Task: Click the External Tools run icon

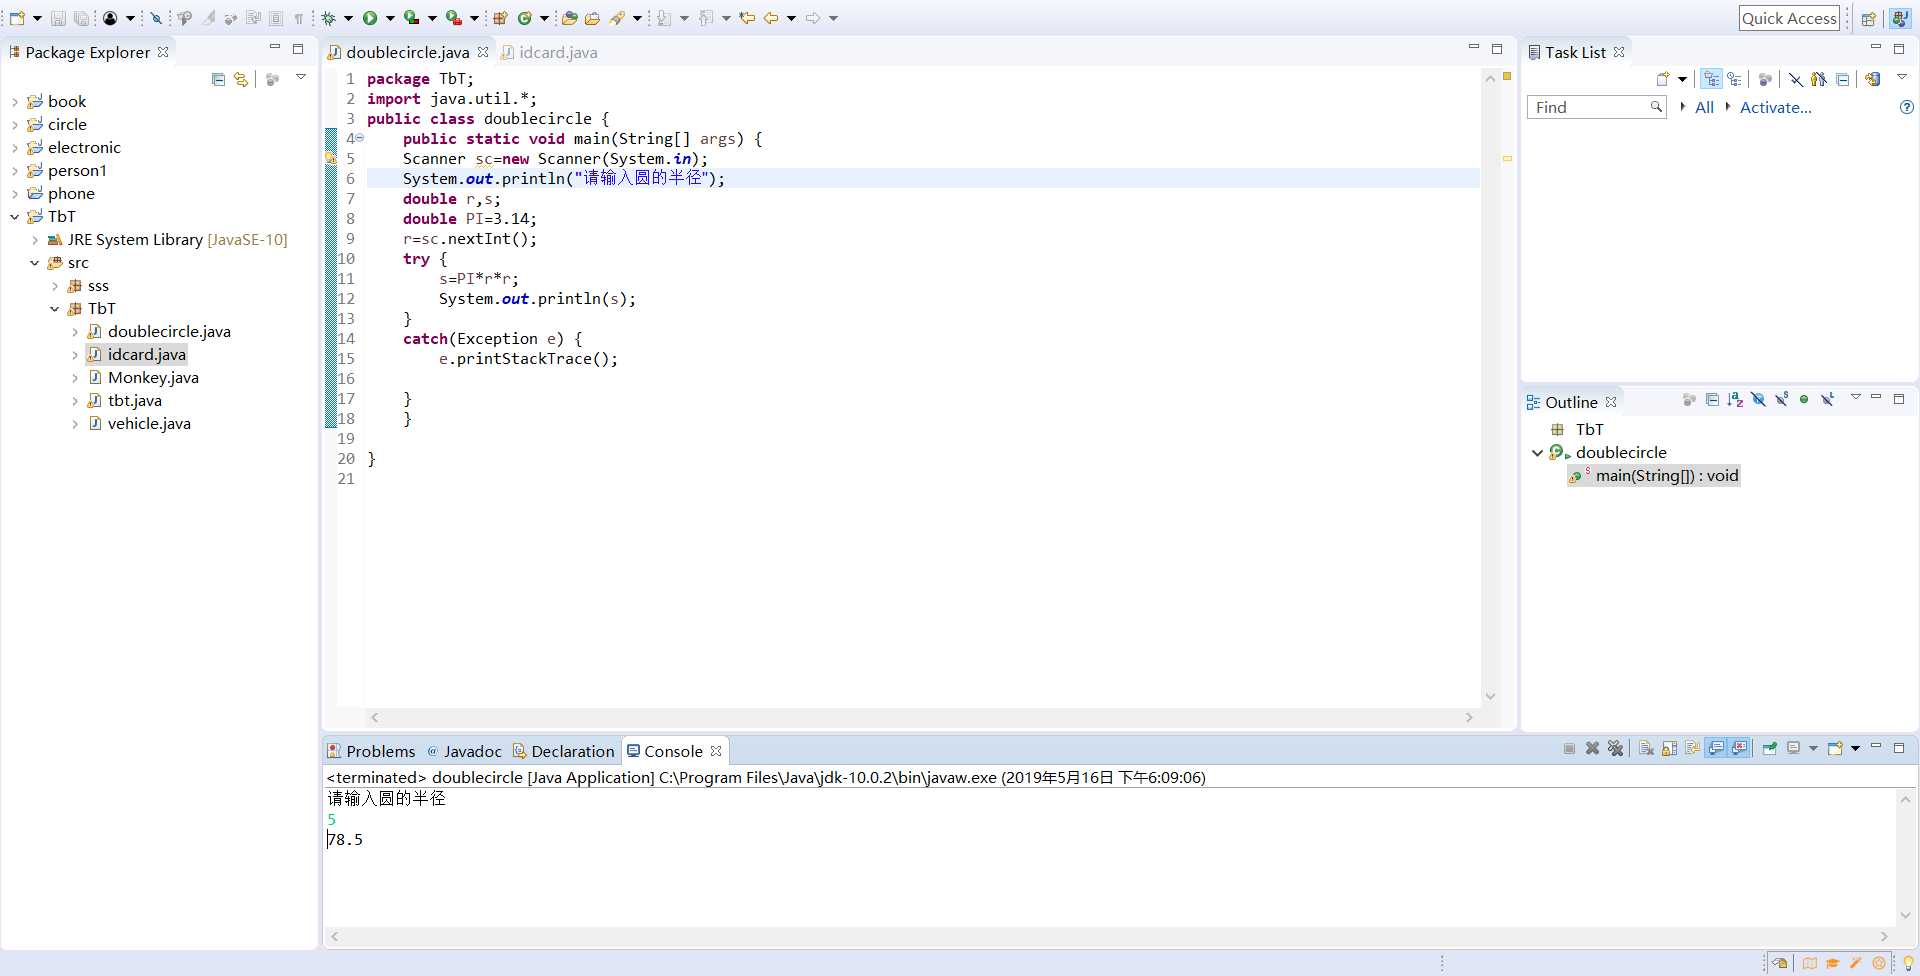Action: click(x=453, y=18)
